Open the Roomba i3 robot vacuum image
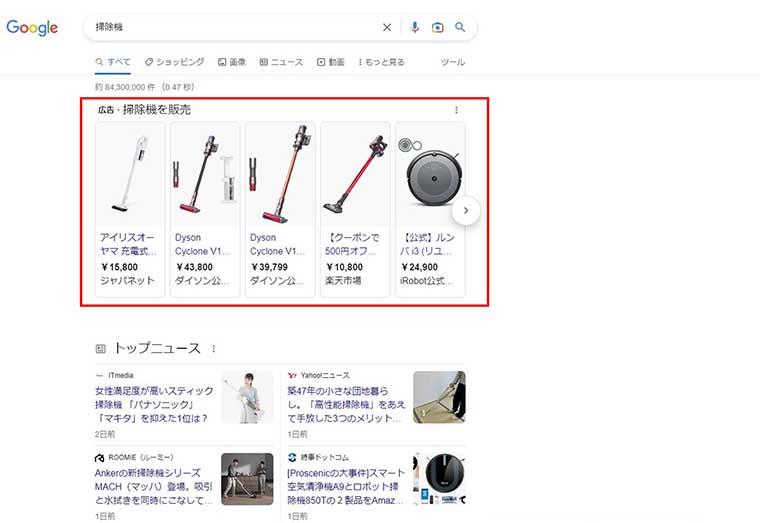760x523 pixels. (x=430, y=174)
